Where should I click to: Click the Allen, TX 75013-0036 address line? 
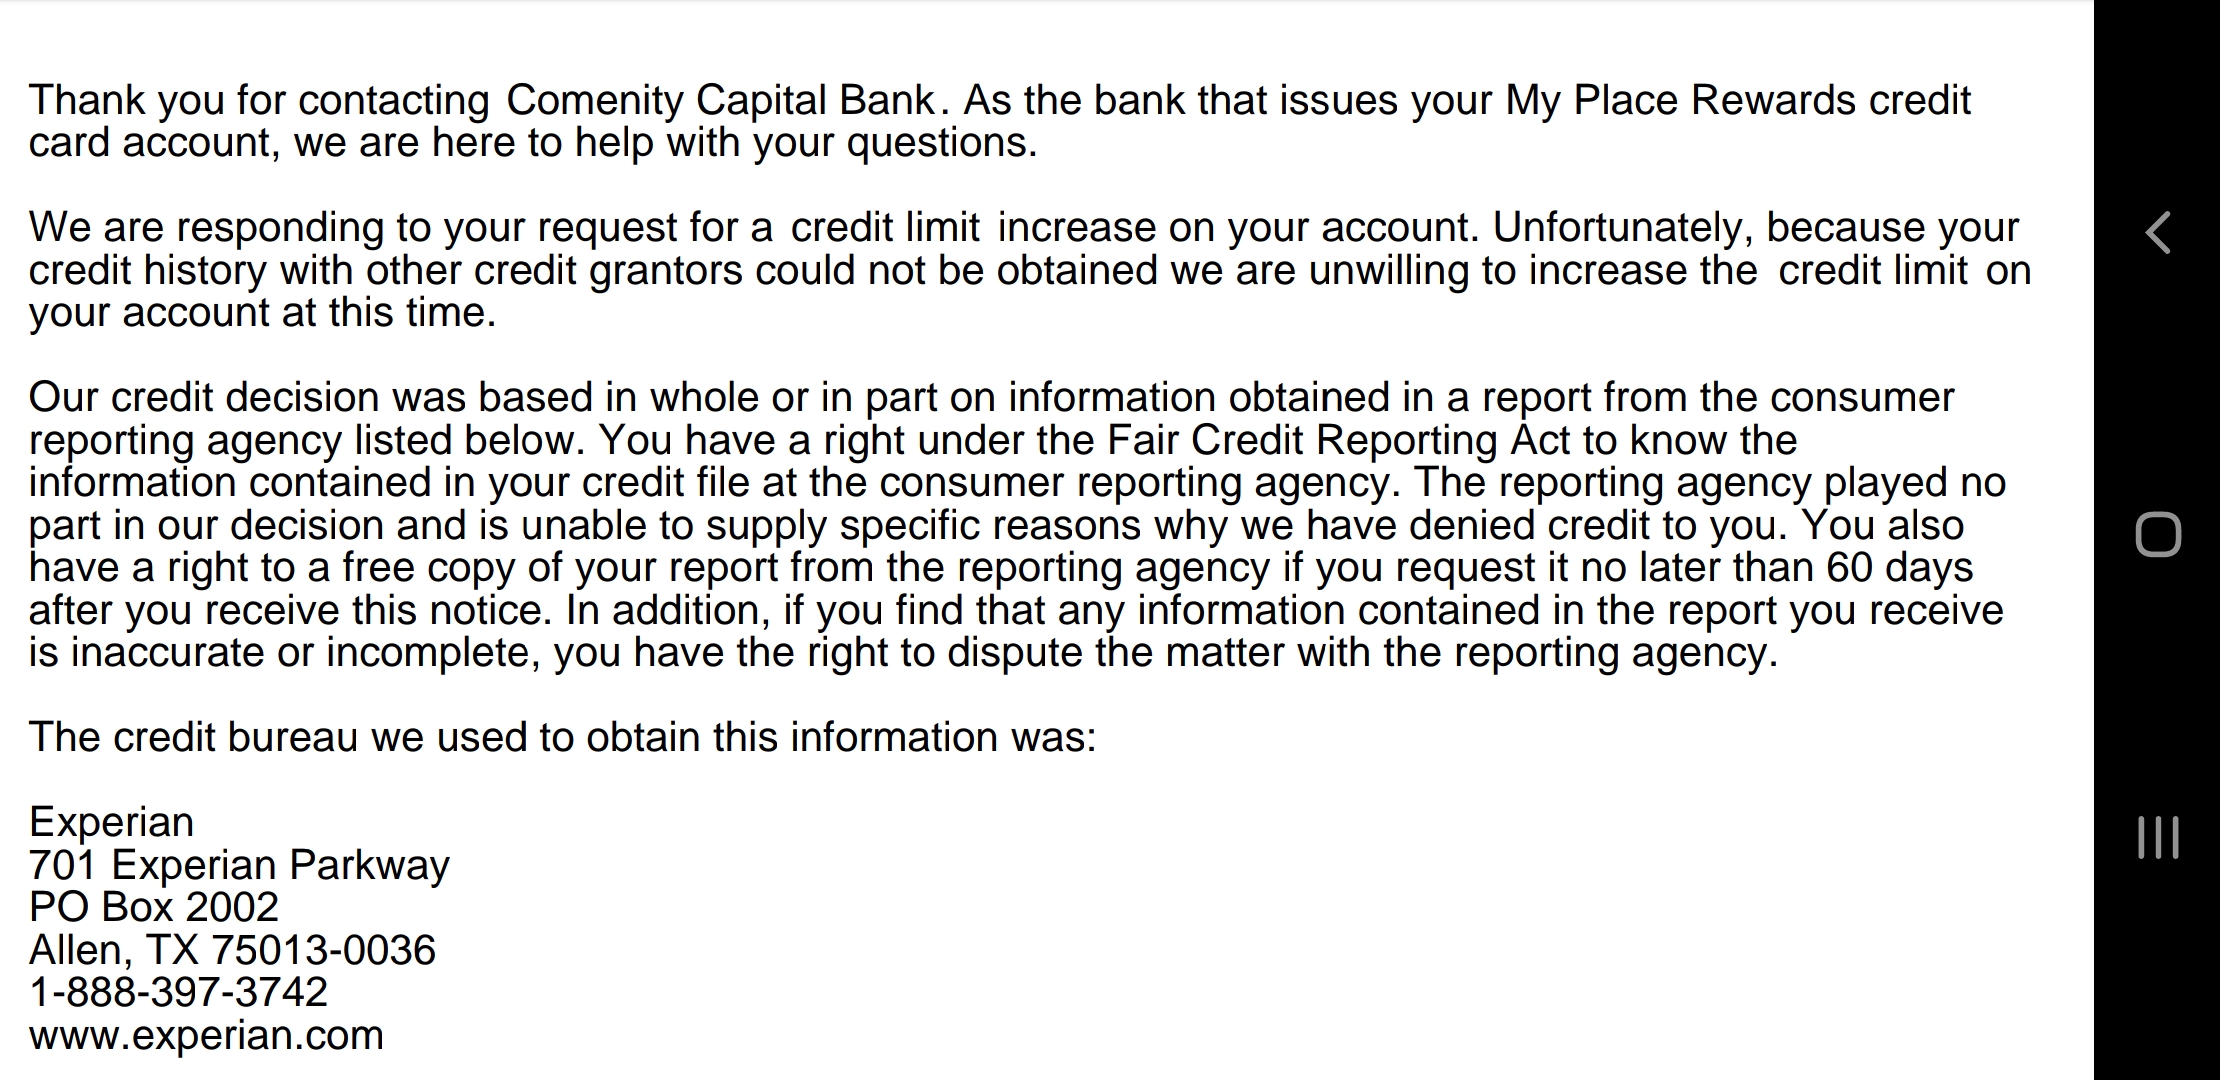pyautogui.click(x=232, y=950)
